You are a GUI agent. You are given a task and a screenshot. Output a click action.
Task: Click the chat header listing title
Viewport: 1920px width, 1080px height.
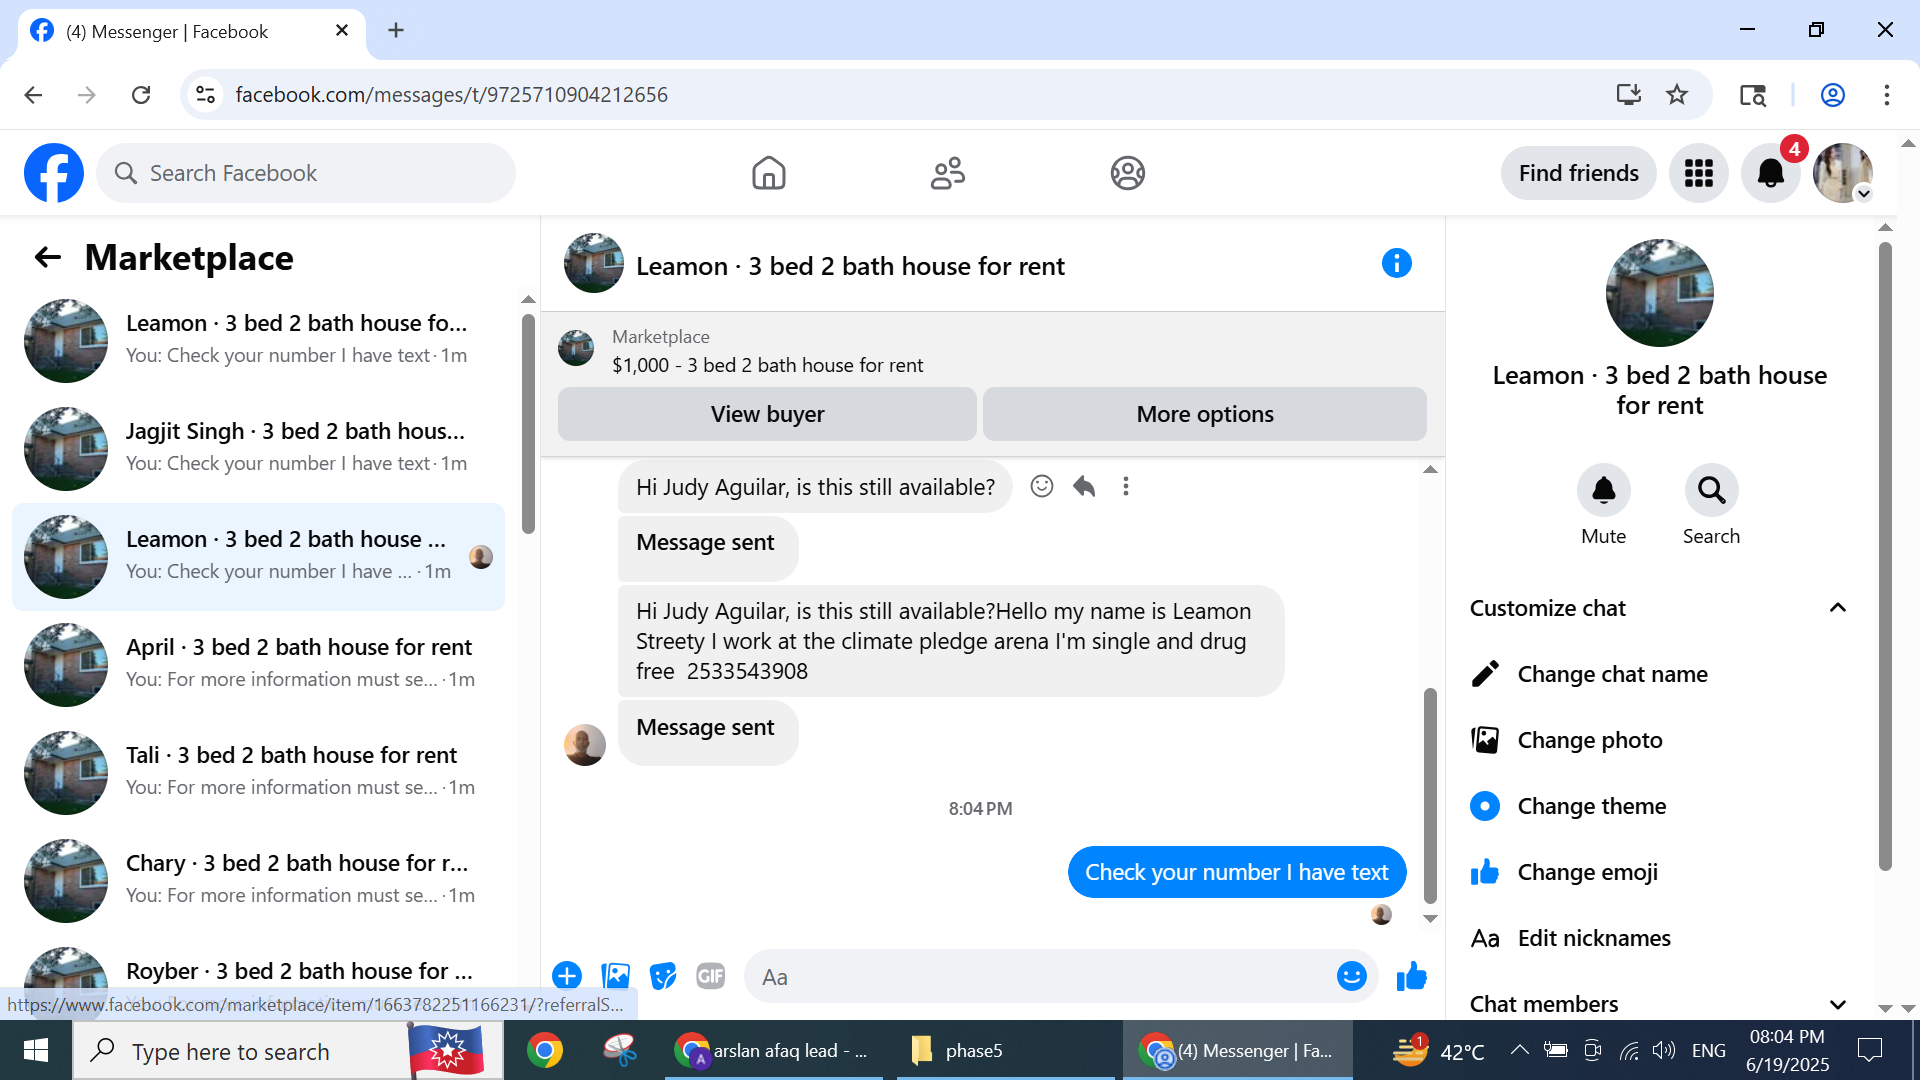point(850,266)
